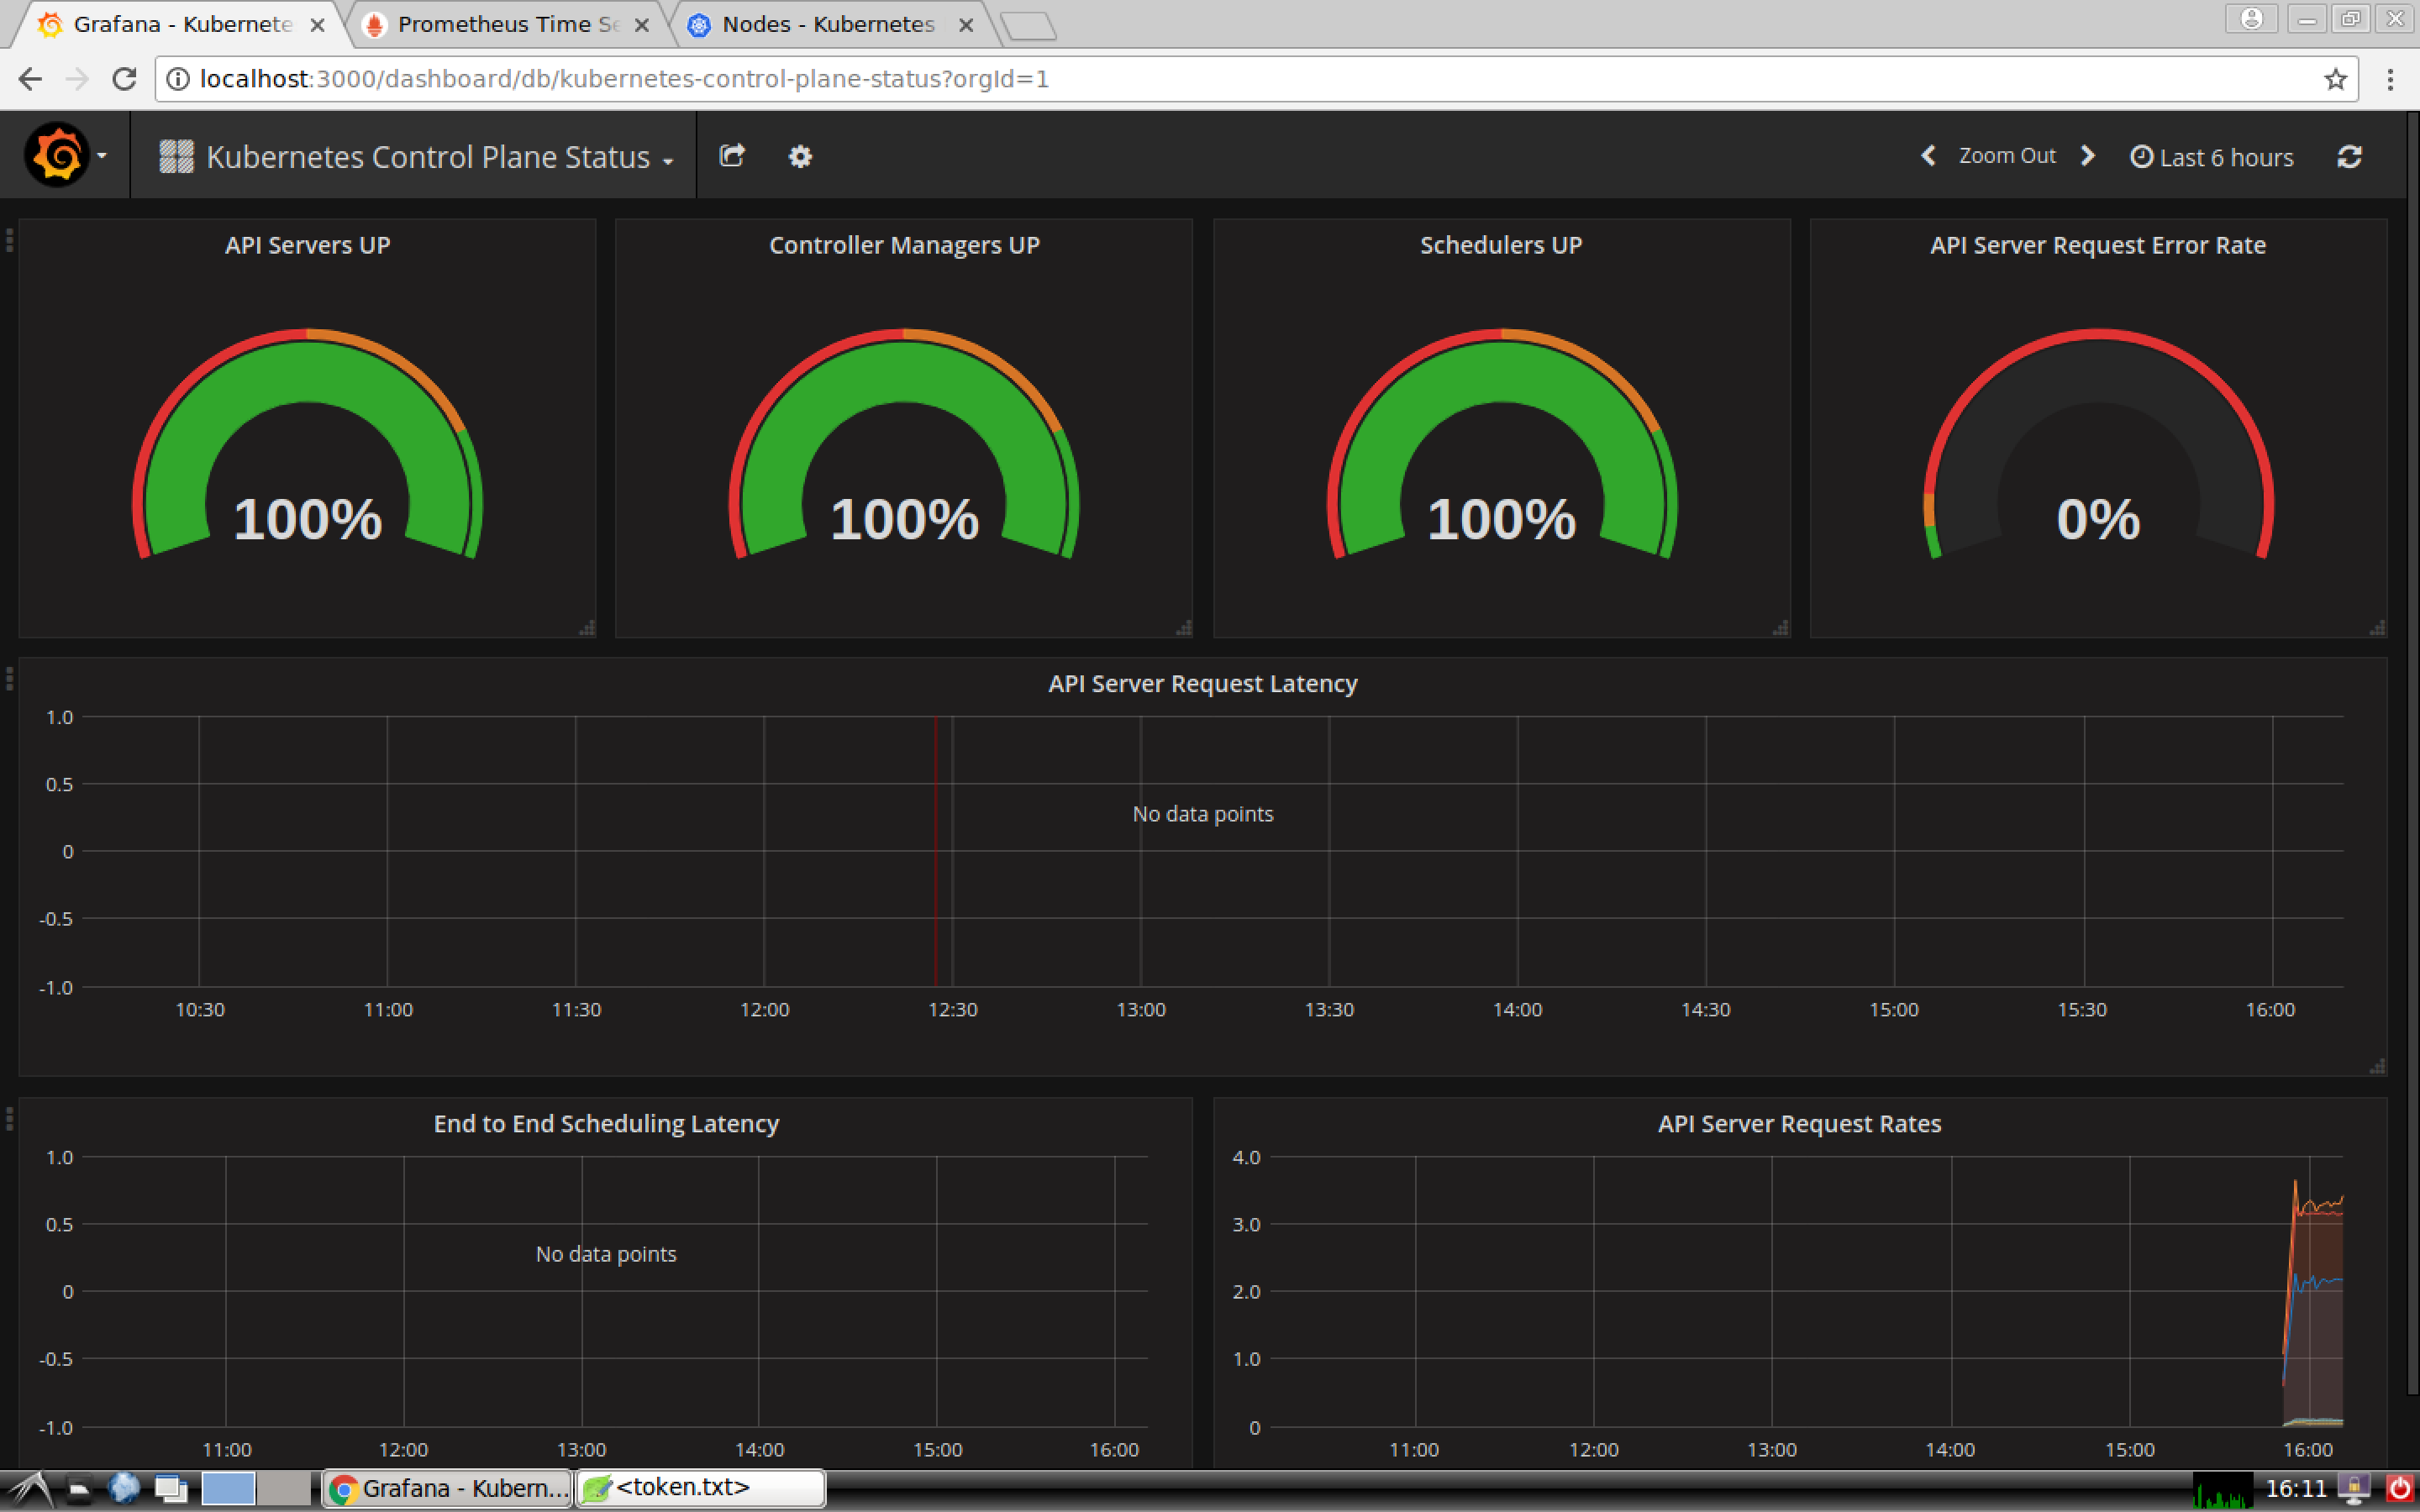The width and height of the screenshot is (2420, 1512).
Task: Click the Zoom Out button
Action: tap(2006, 156)
